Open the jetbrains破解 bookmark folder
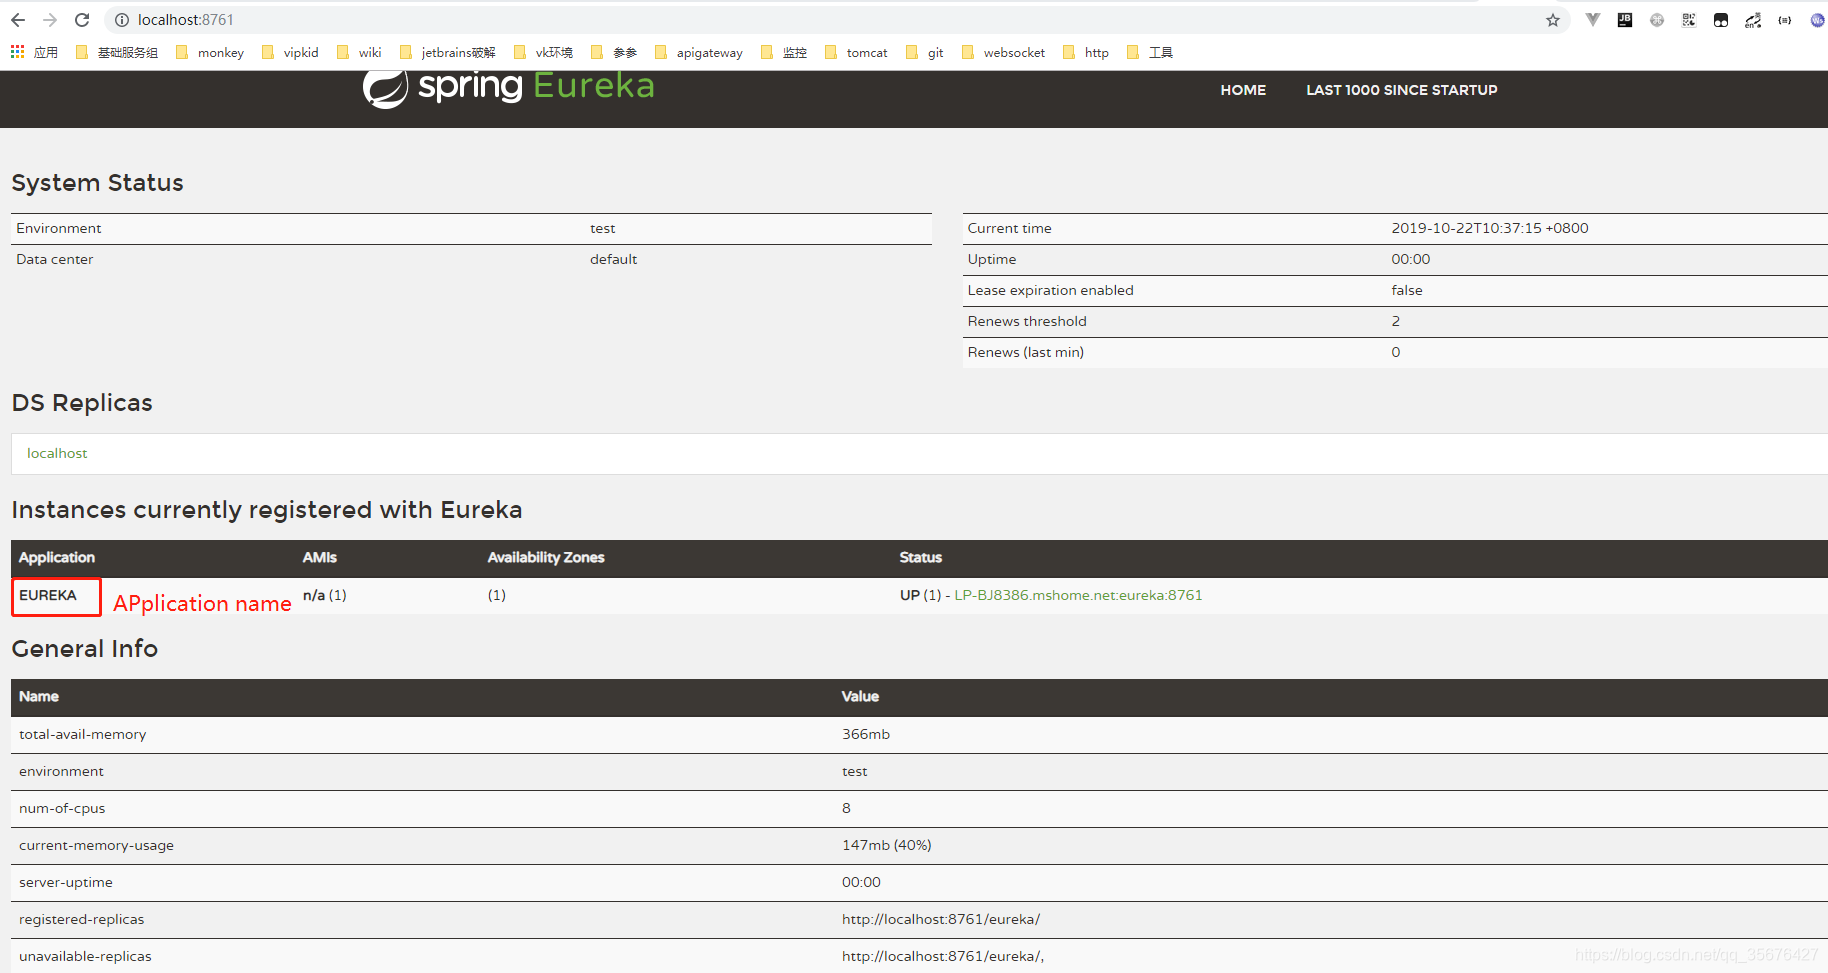 tap(447, 53)
